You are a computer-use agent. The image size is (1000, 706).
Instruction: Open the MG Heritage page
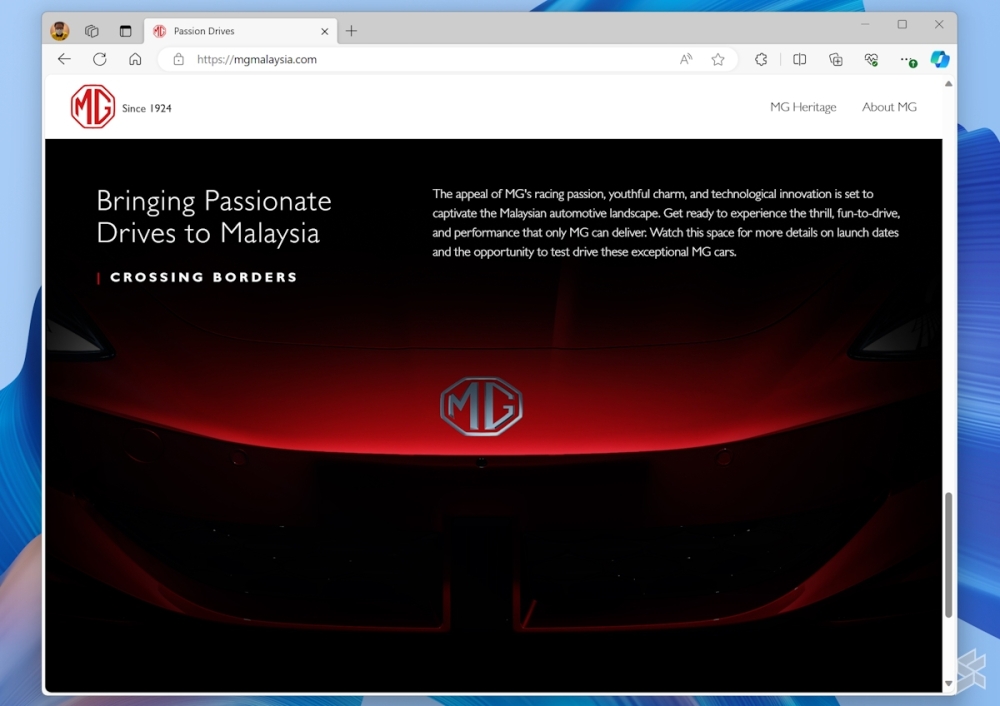click(803, 107)
